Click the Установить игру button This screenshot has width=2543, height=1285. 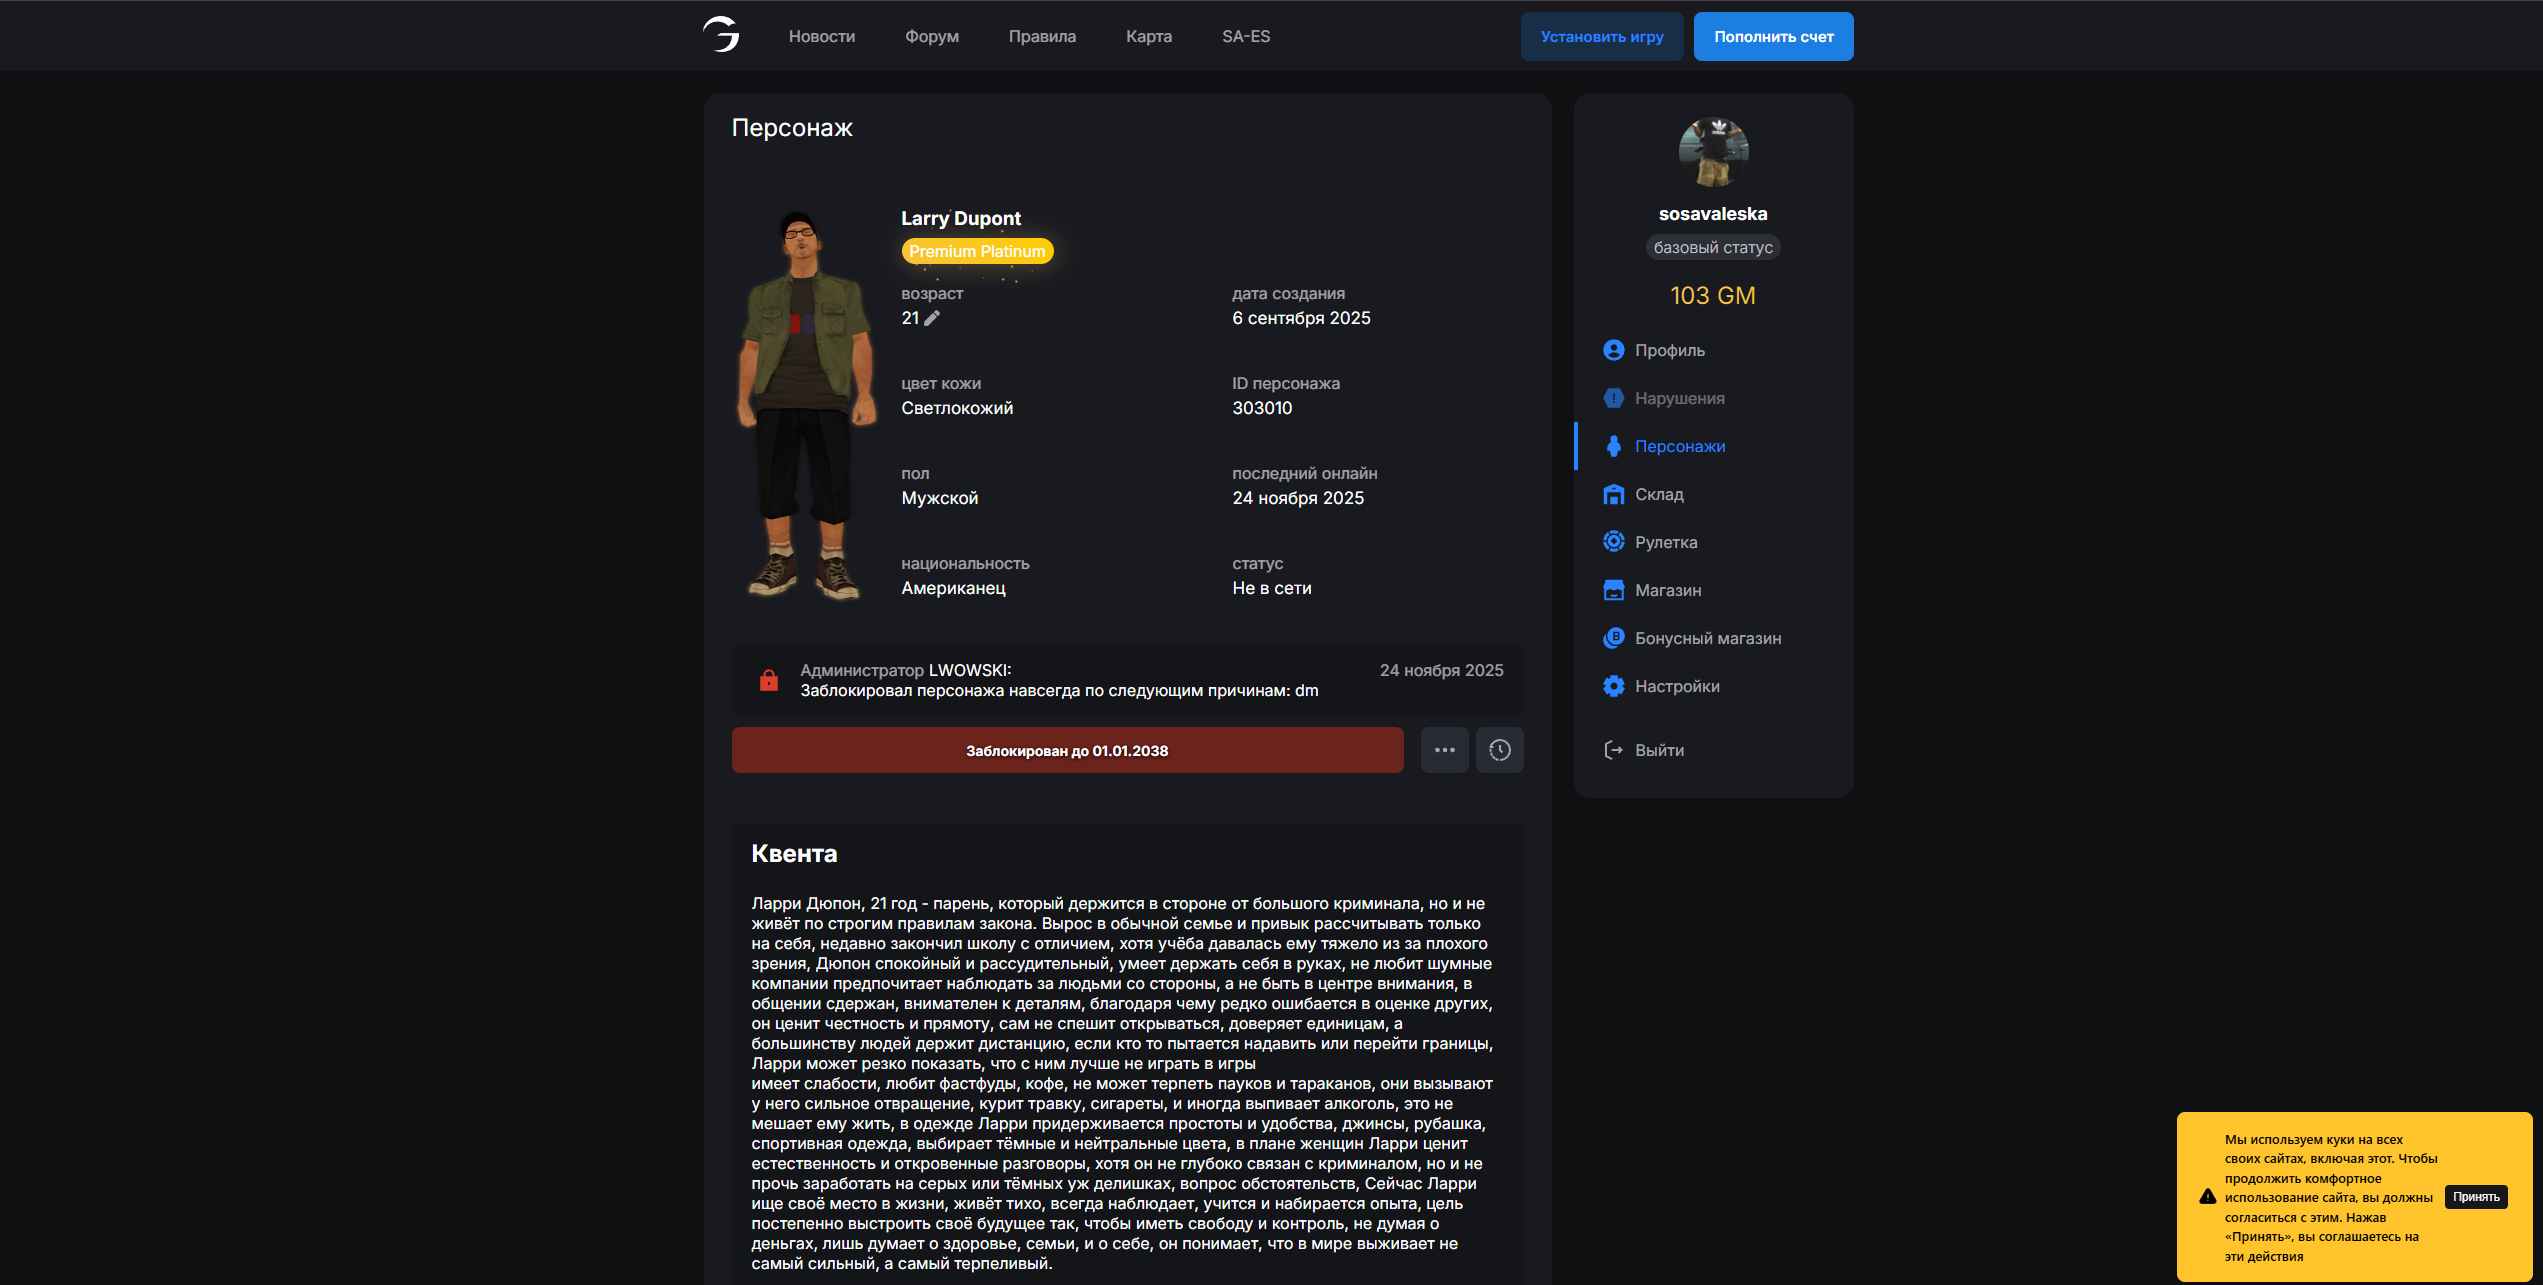click(1602, 36)
